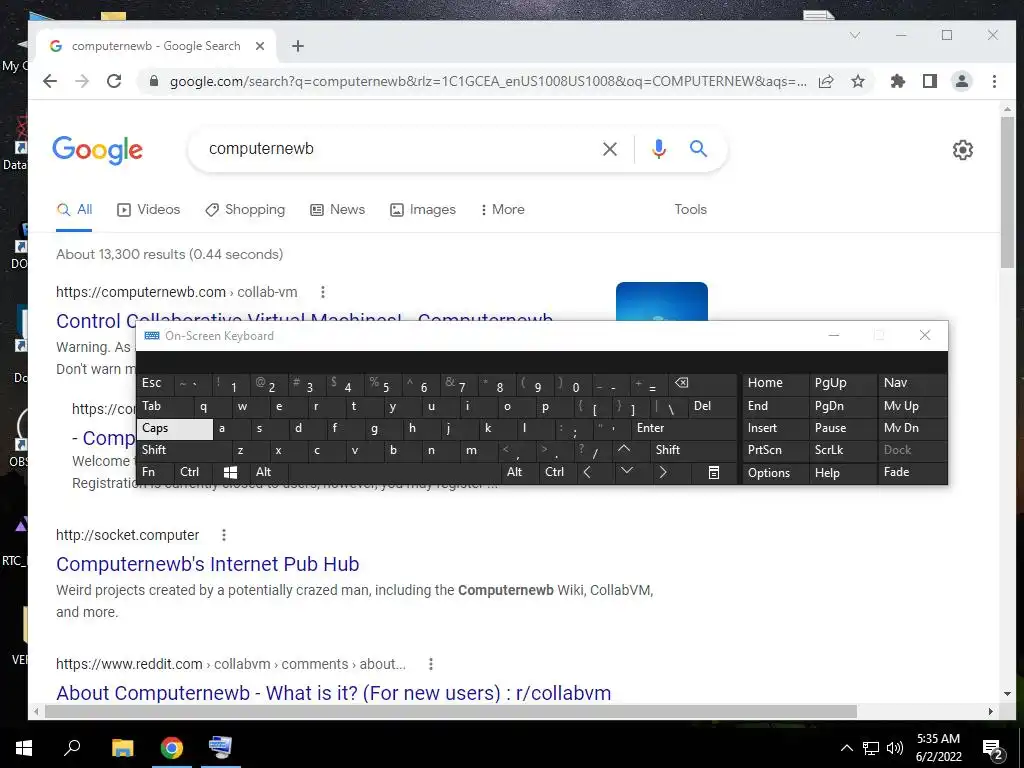Click the padlock site info icon

click(x=153, y=81)
